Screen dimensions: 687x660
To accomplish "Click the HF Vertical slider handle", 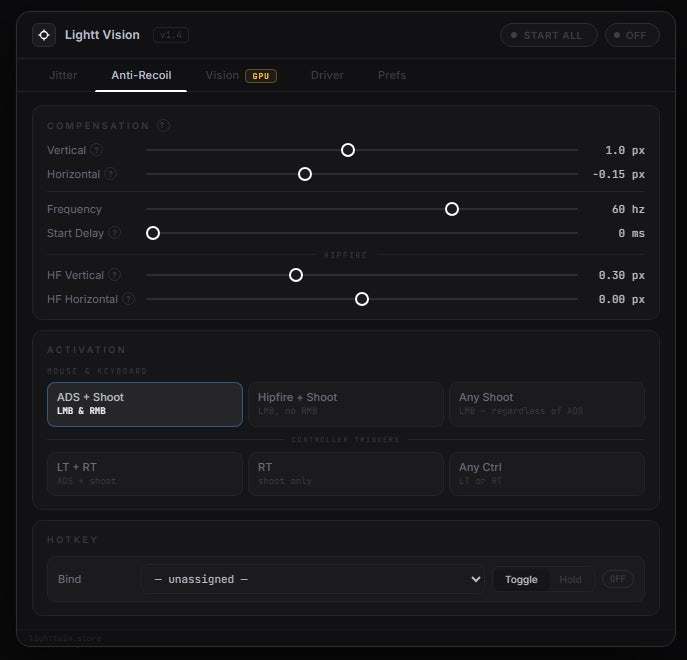I will [x=296, y=275].
